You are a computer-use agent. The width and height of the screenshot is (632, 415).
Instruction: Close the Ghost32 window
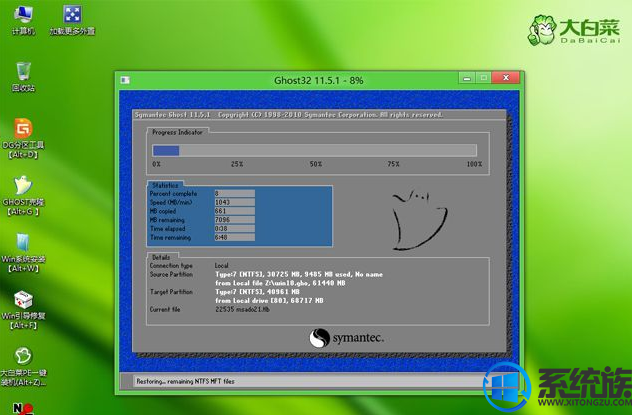(x=506, y=78)
